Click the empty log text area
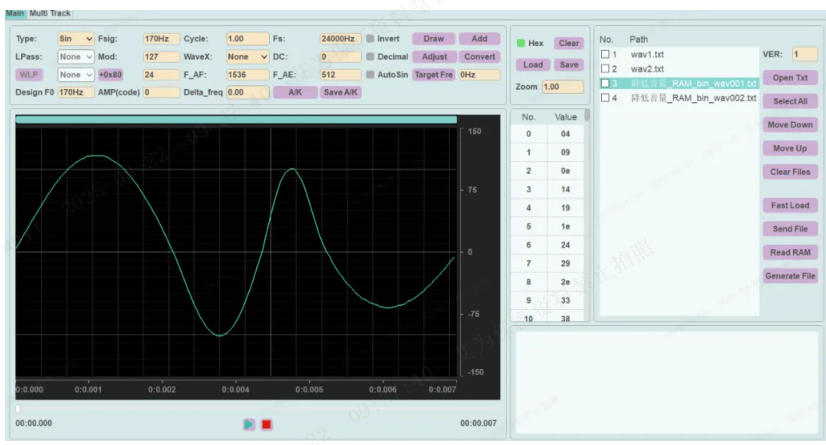Image resolution: width=826 pixels, height=445 pixels. tap(666, 382)
